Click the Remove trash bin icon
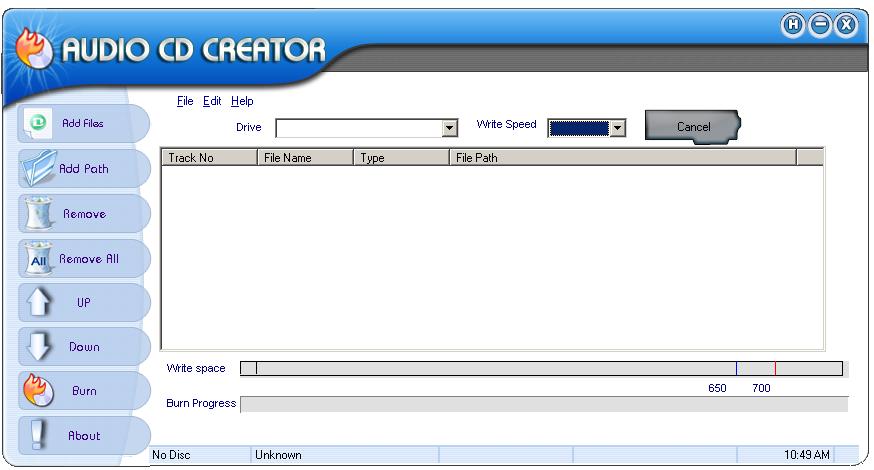874x470 pixels. click(x=38, y=214)
